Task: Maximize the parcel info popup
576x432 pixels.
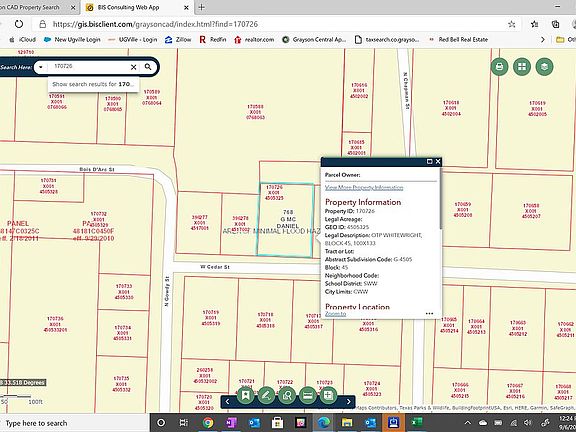Action: [429, 161]
